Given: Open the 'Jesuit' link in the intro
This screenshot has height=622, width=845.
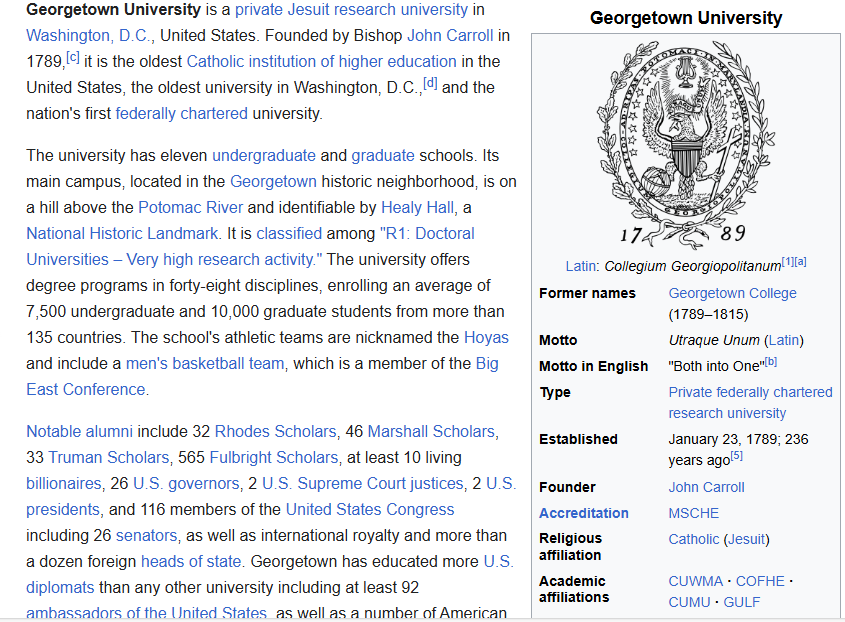Looking at the screenshot, I should point(310,10).
